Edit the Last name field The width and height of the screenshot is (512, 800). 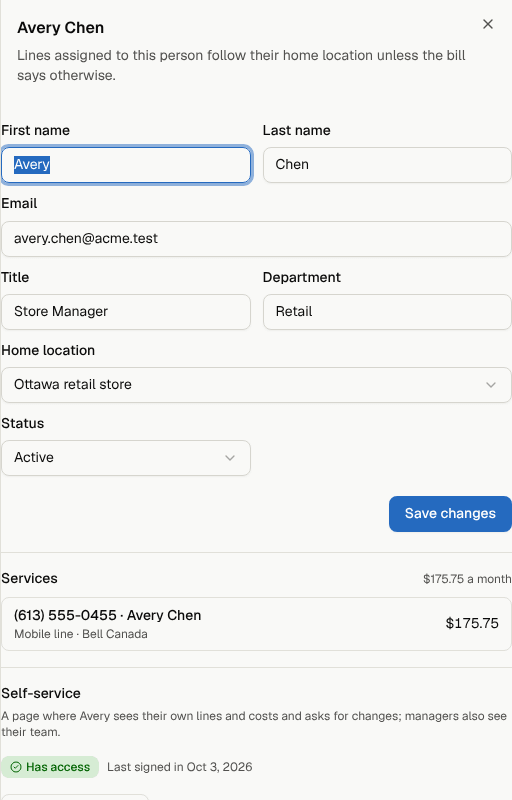(387, 165)
